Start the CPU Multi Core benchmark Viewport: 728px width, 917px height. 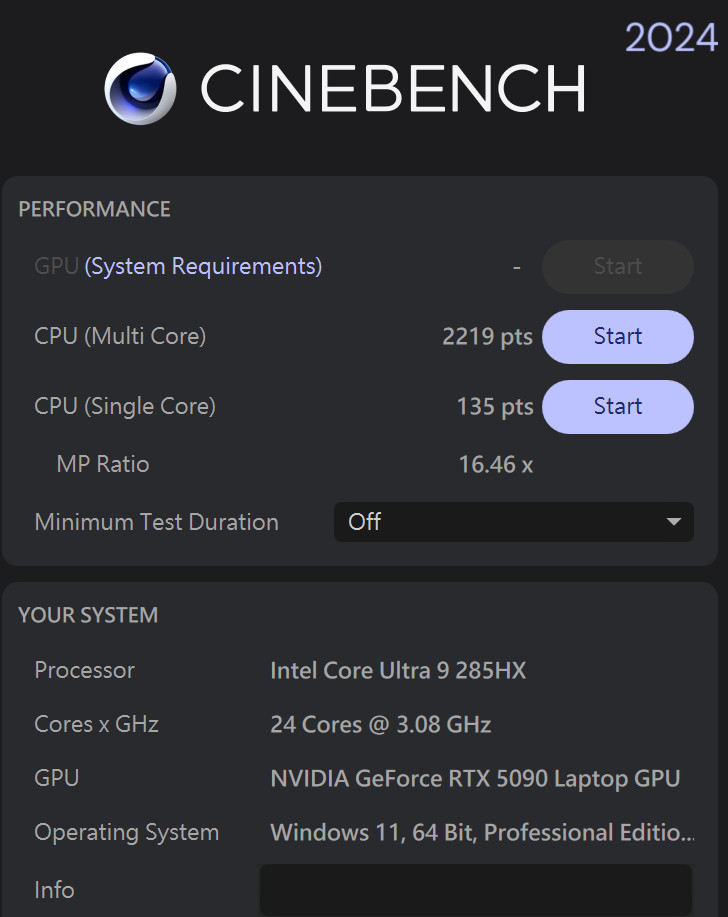pyautogui.click(x=617, y=337)
